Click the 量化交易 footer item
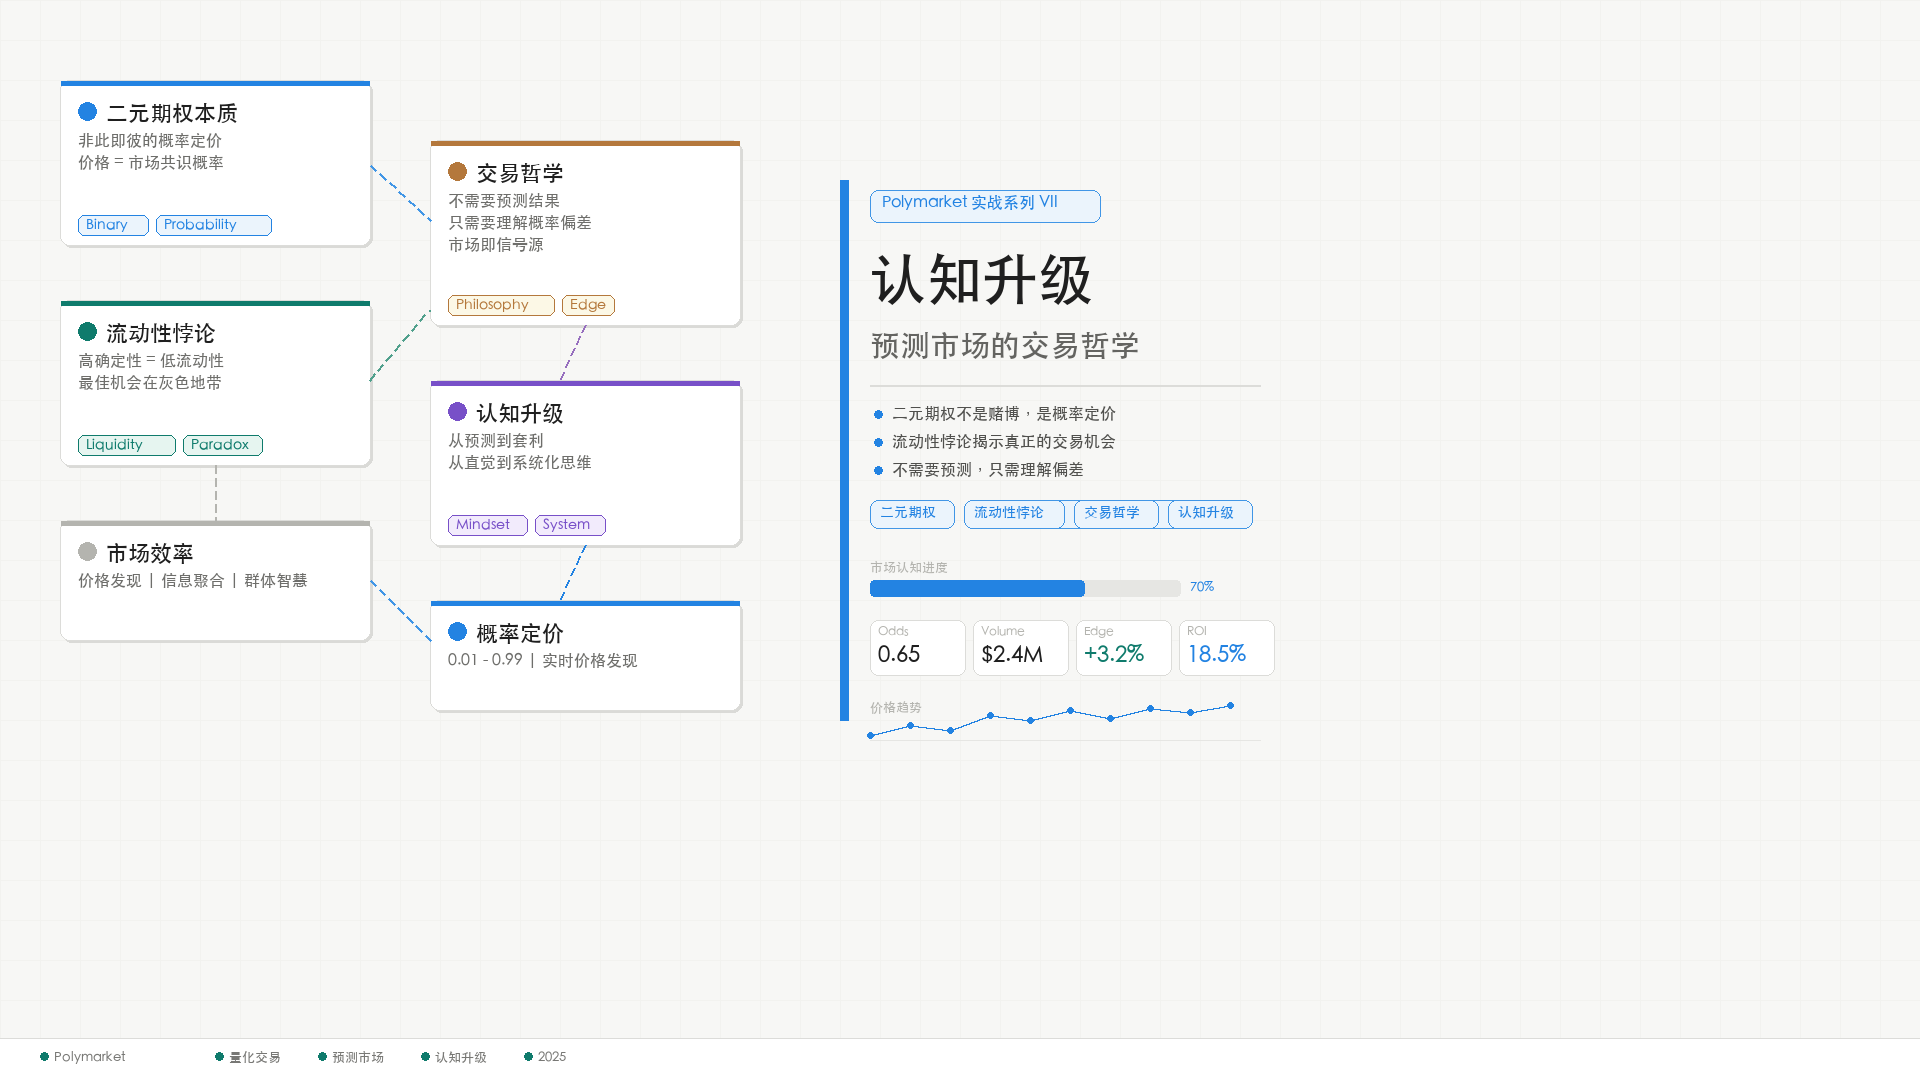The height and width of the screenshot is (1080, 1920). coord(254,1057)
